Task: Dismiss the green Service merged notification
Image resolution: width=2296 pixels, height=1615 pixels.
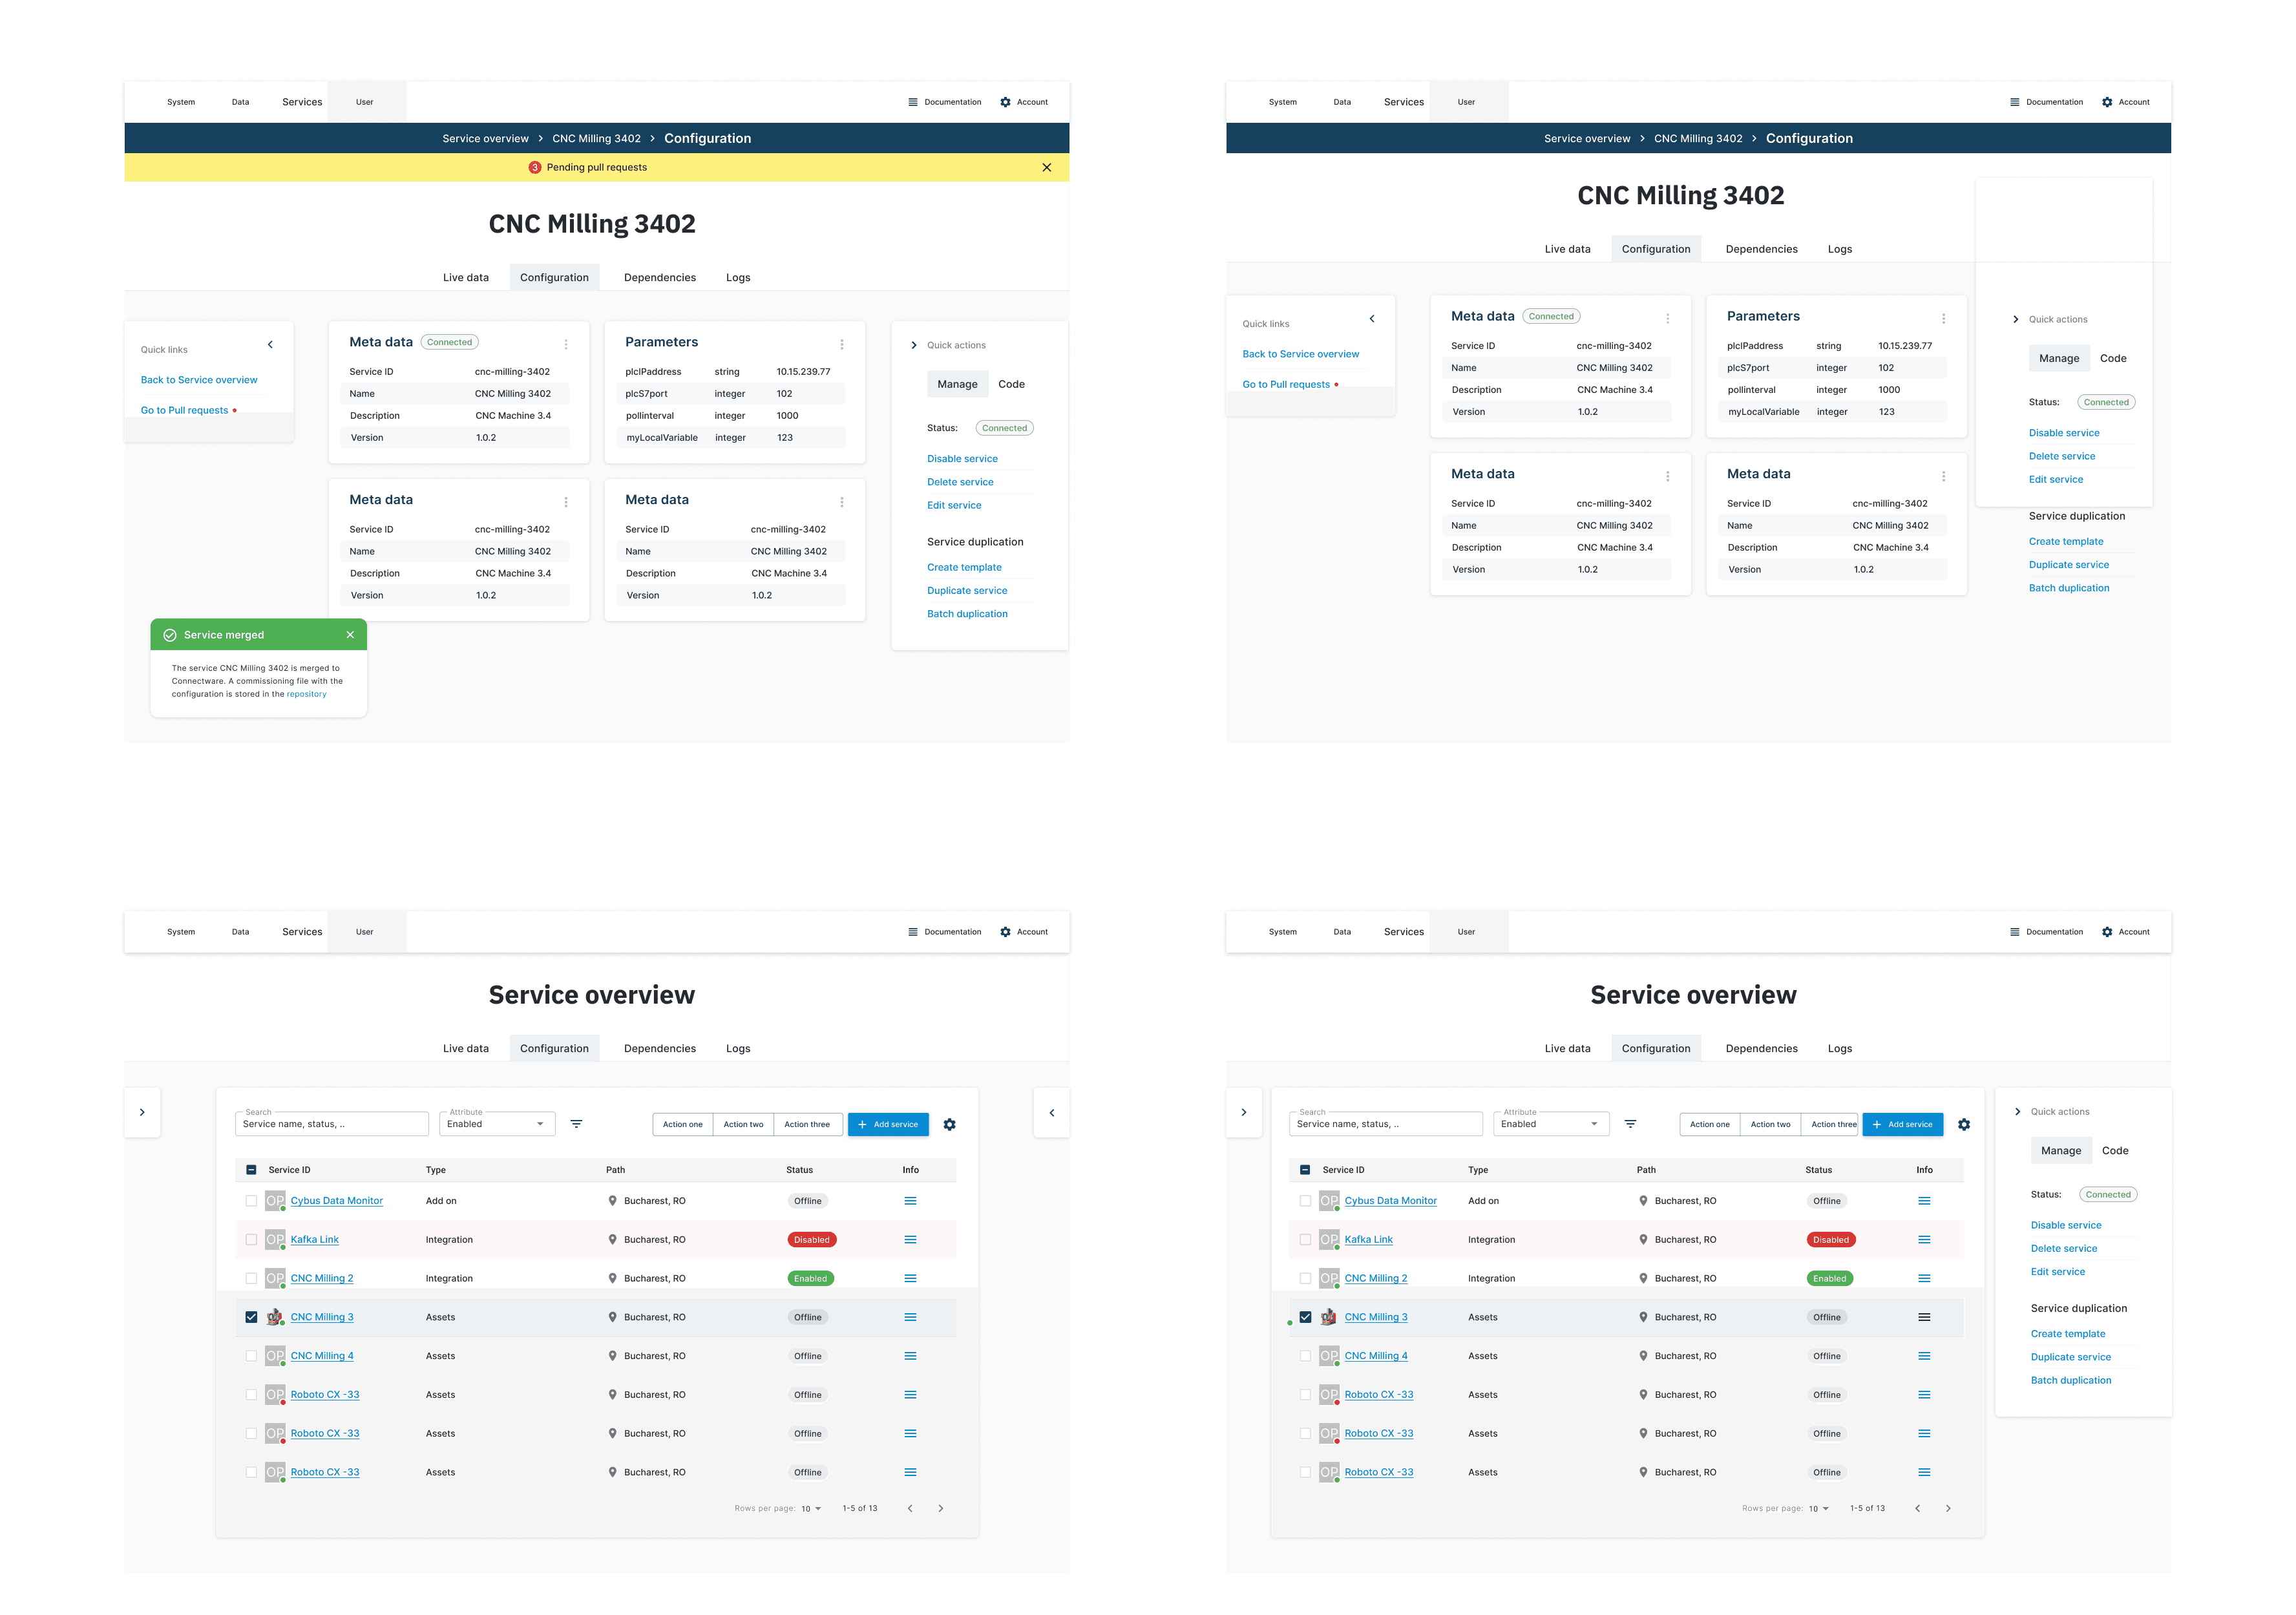Action: click(350, 635)
